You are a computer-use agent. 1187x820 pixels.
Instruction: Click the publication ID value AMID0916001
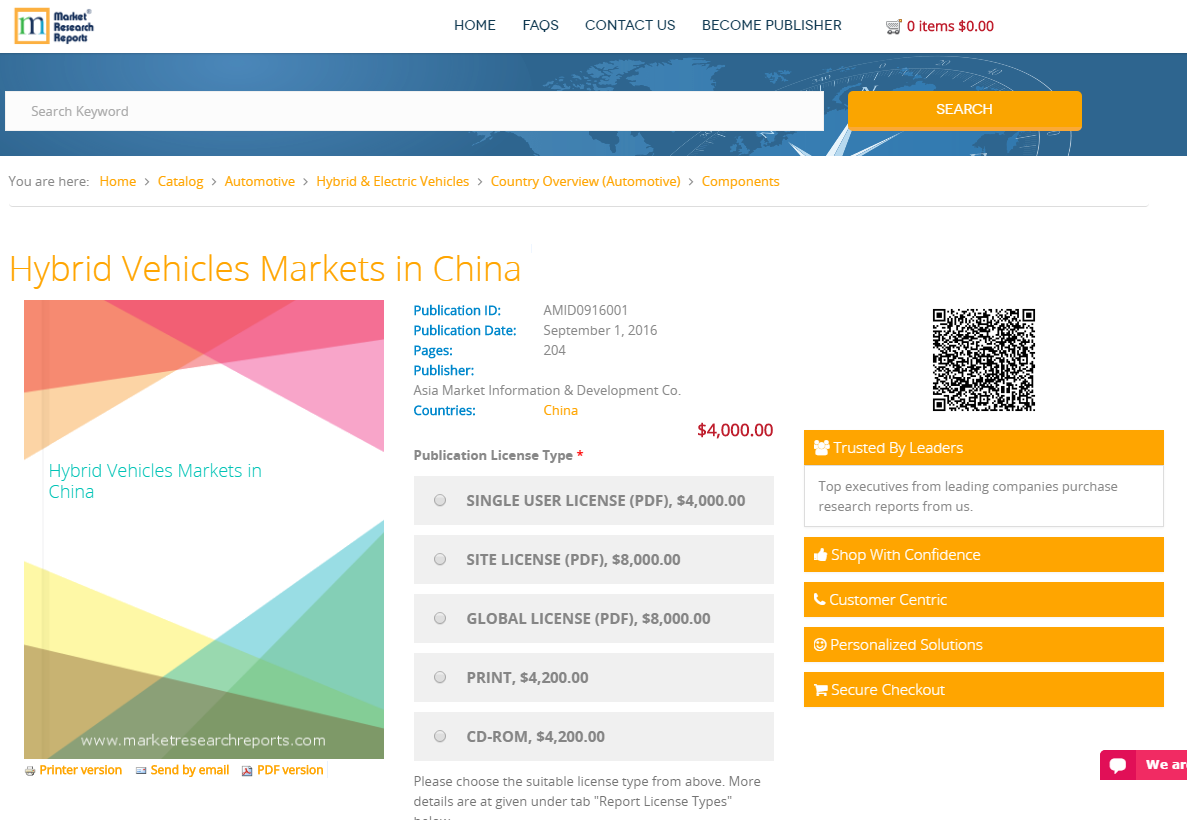[x=585, y=310]
